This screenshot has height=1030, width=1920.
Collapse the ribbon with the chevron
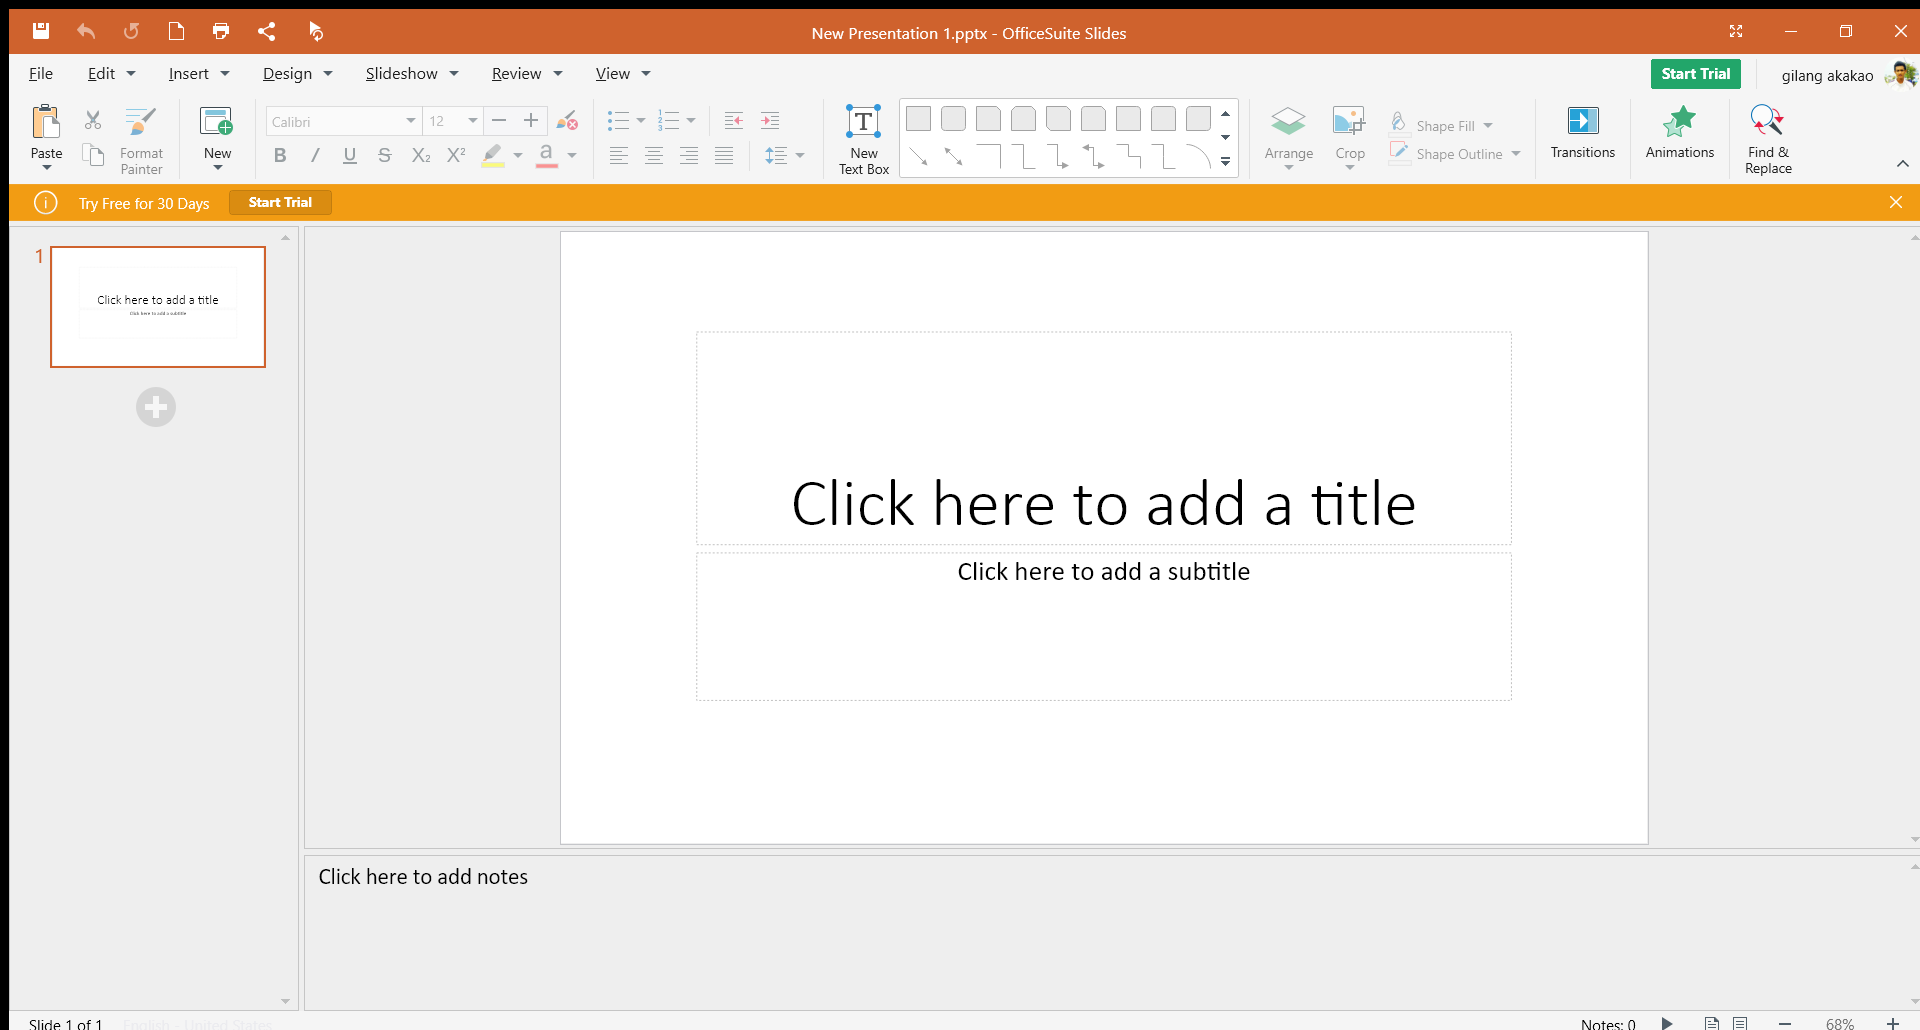tap(1902, 163)
